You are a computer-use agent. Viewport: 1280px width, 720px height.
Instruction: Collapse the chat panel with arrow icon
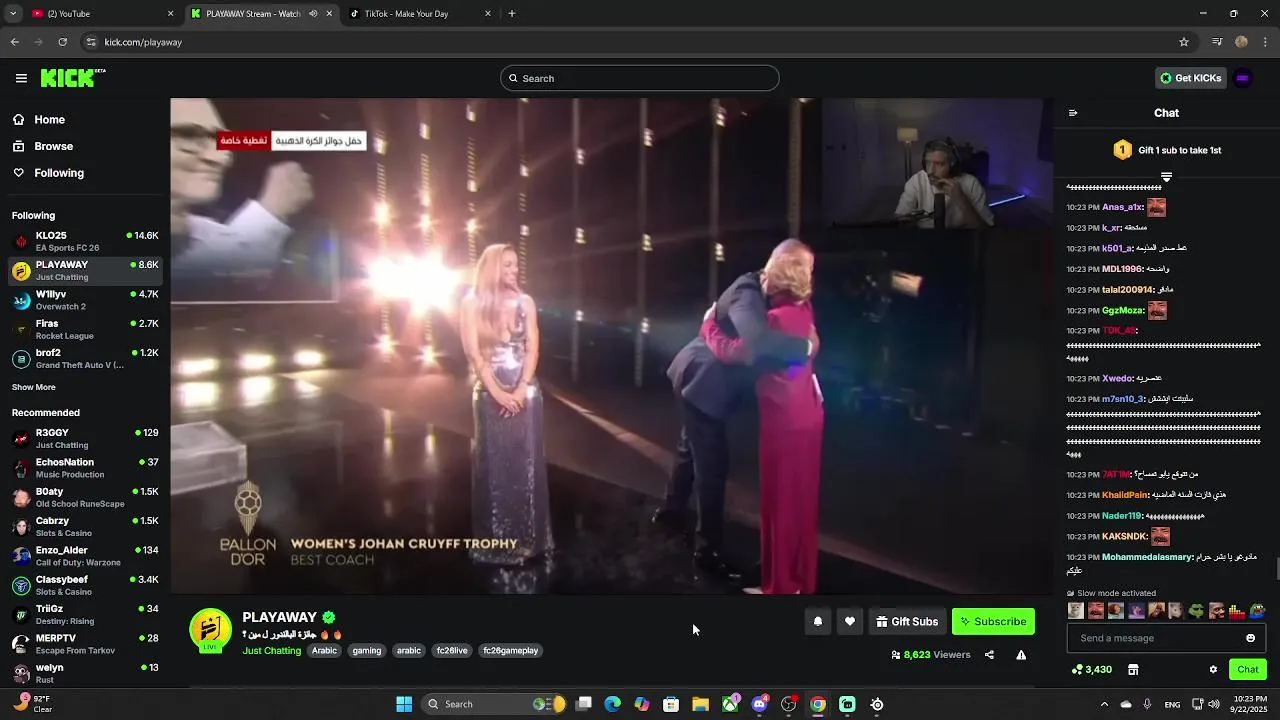click(x=1073, y=113)
